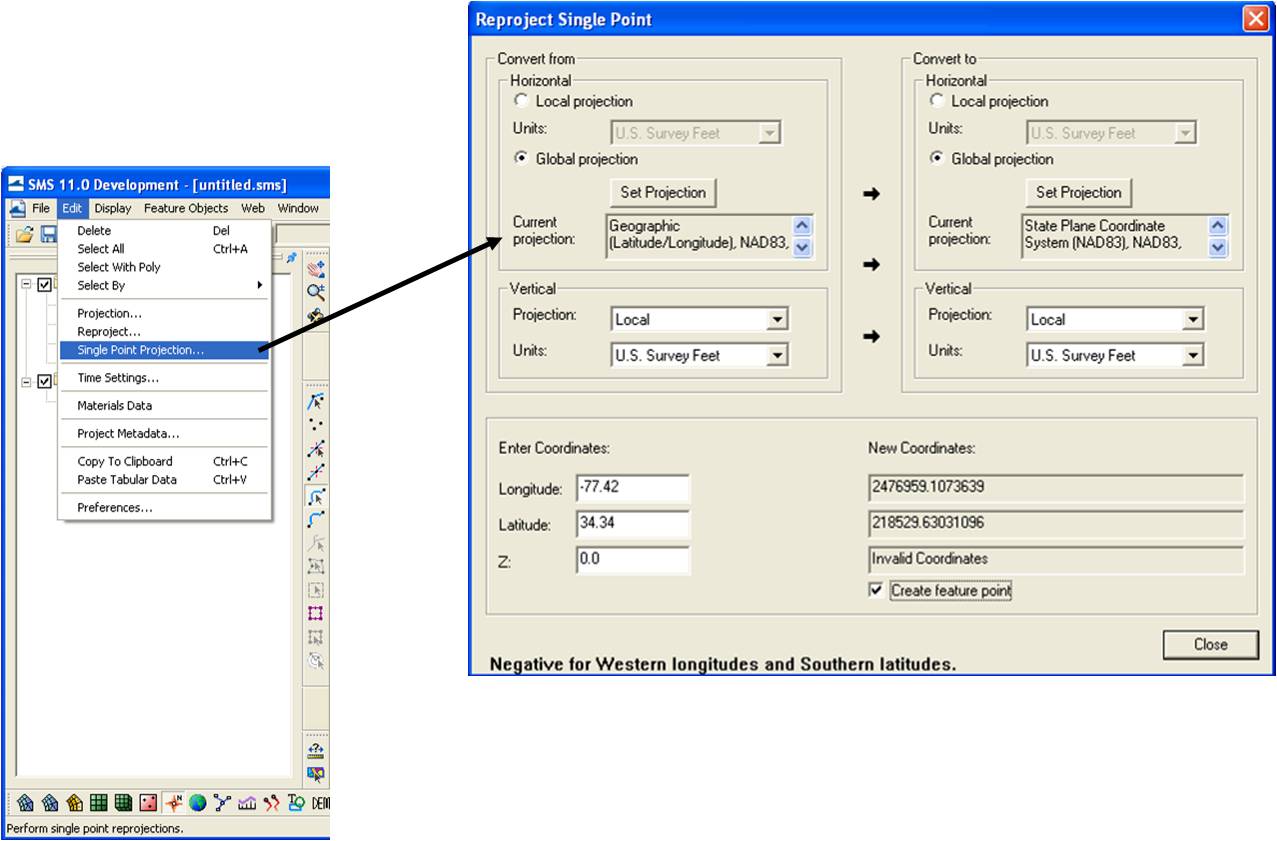Screen dimensions: 1277x841
Task: Select the Pan tool hand icon
Action: (316, 269)
